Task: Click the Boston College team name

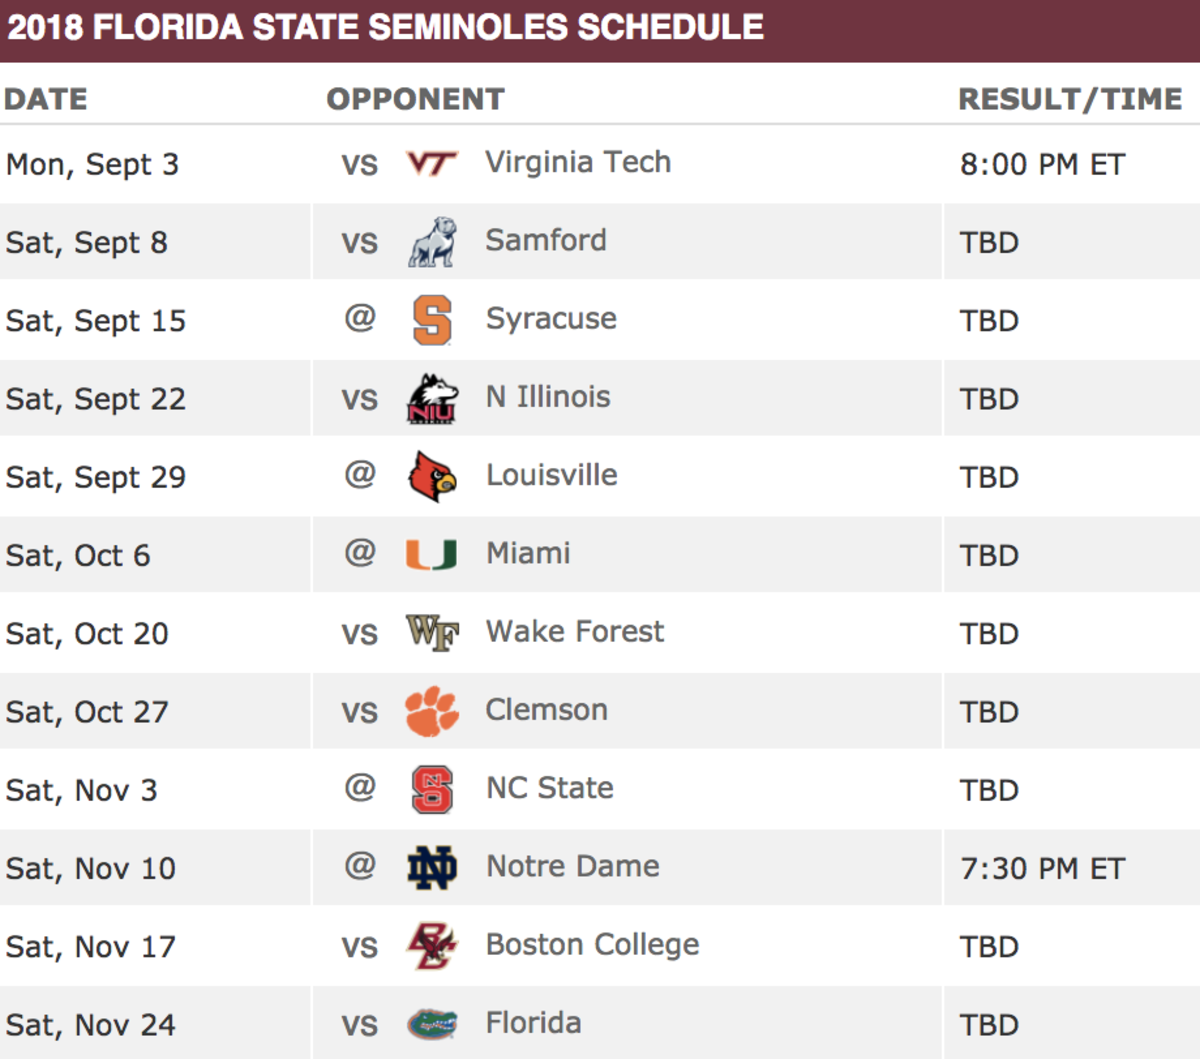Action: (592, 945)
